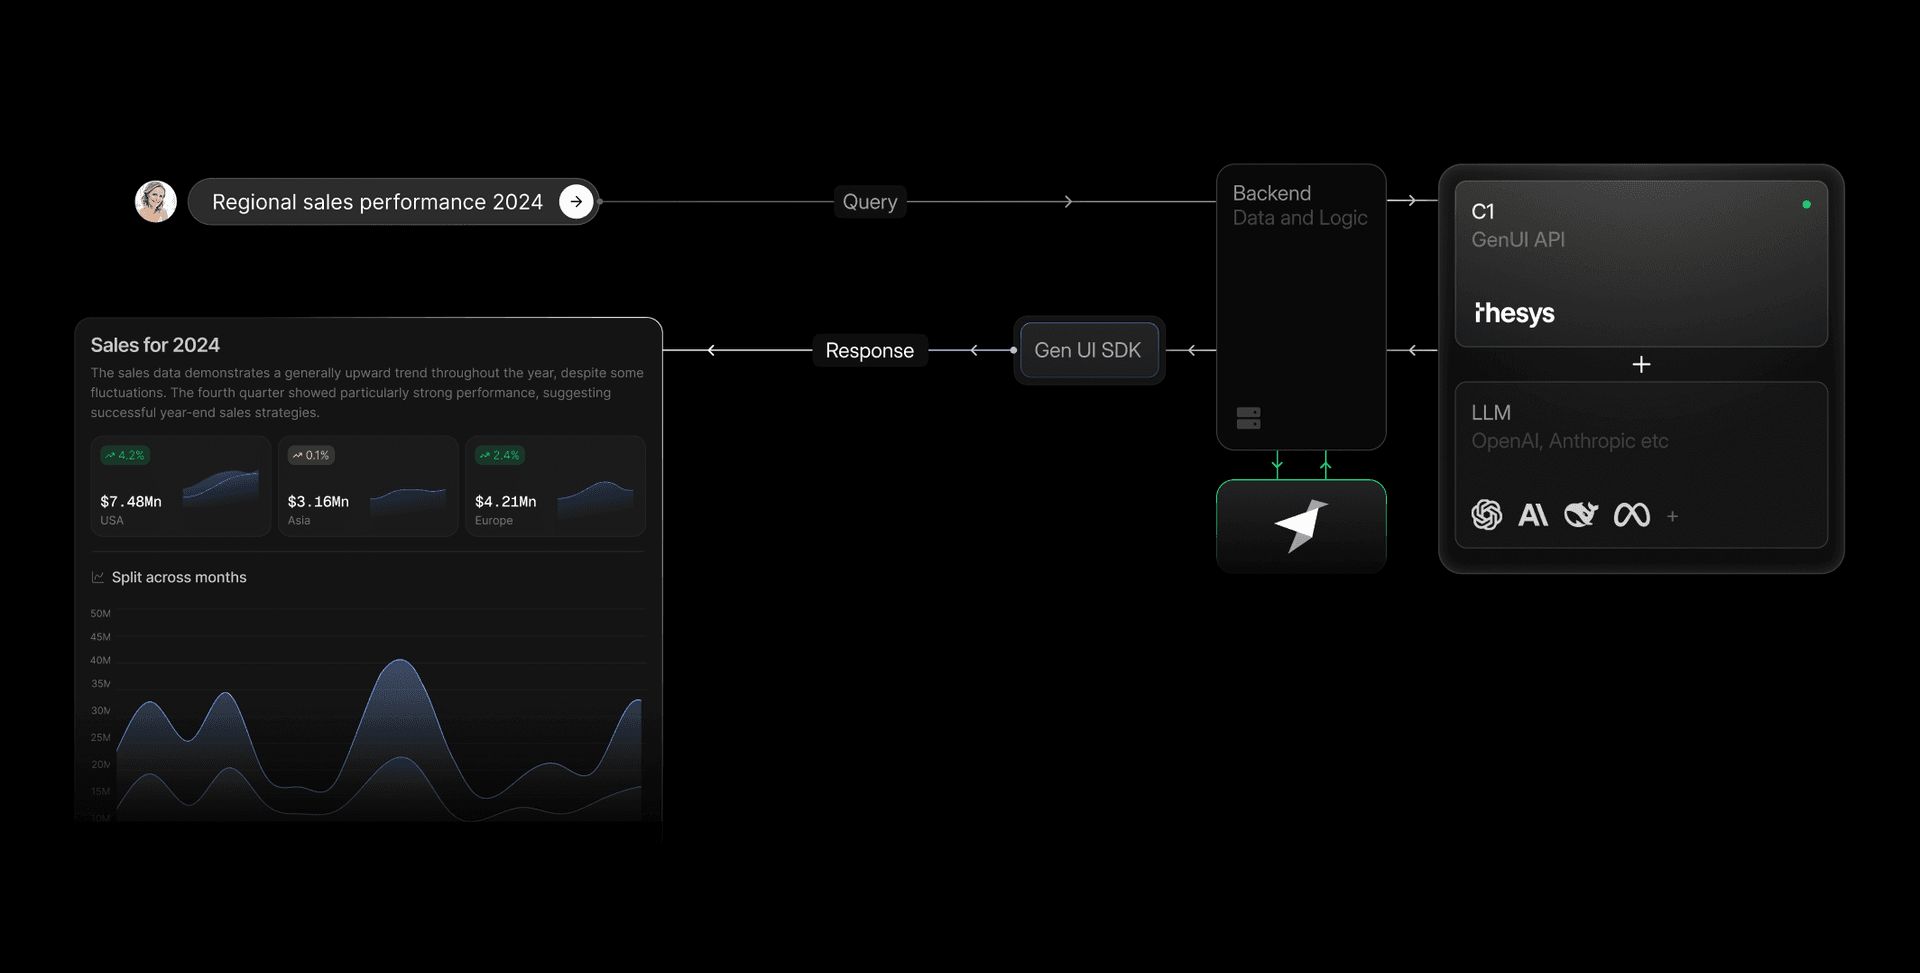Click the database icon in the Backend card
This screenshot has height=973, width=1920.
pyautogui.click(x=1249, y=417)
